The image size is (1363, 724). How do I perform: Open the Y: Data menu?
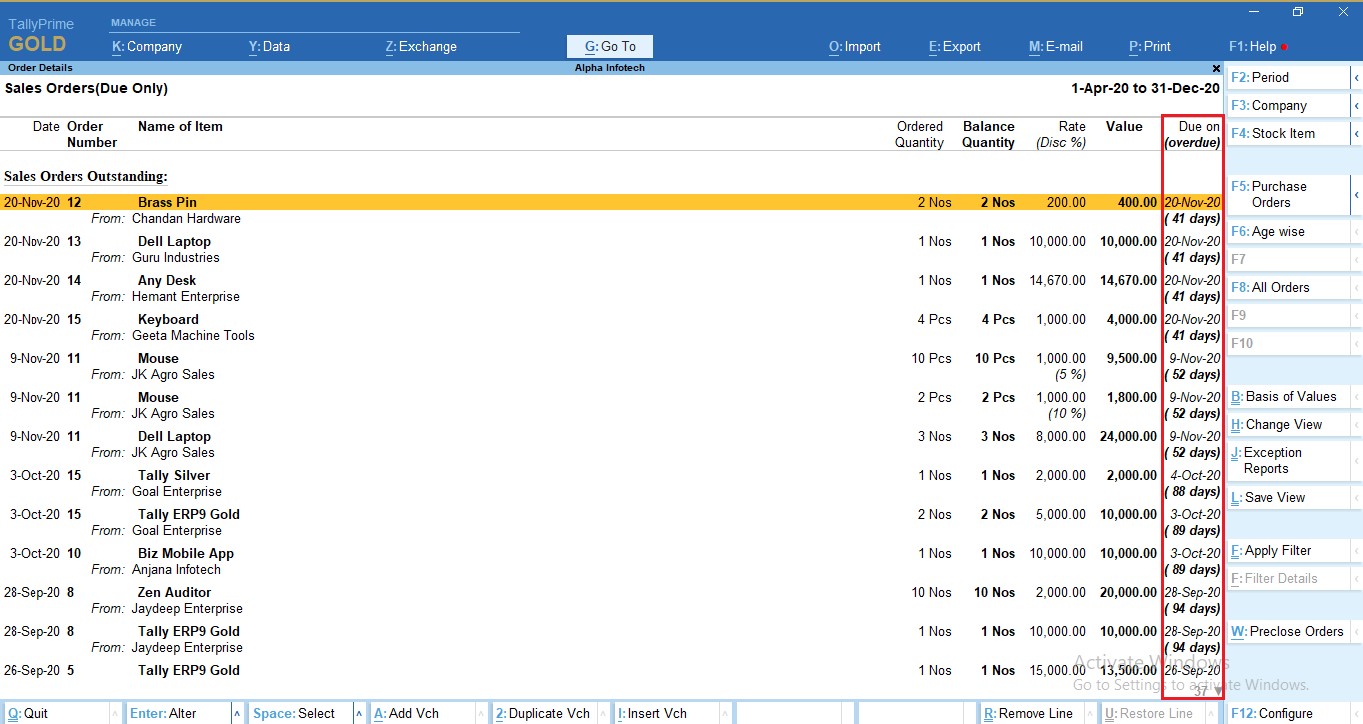pos(269,47)
